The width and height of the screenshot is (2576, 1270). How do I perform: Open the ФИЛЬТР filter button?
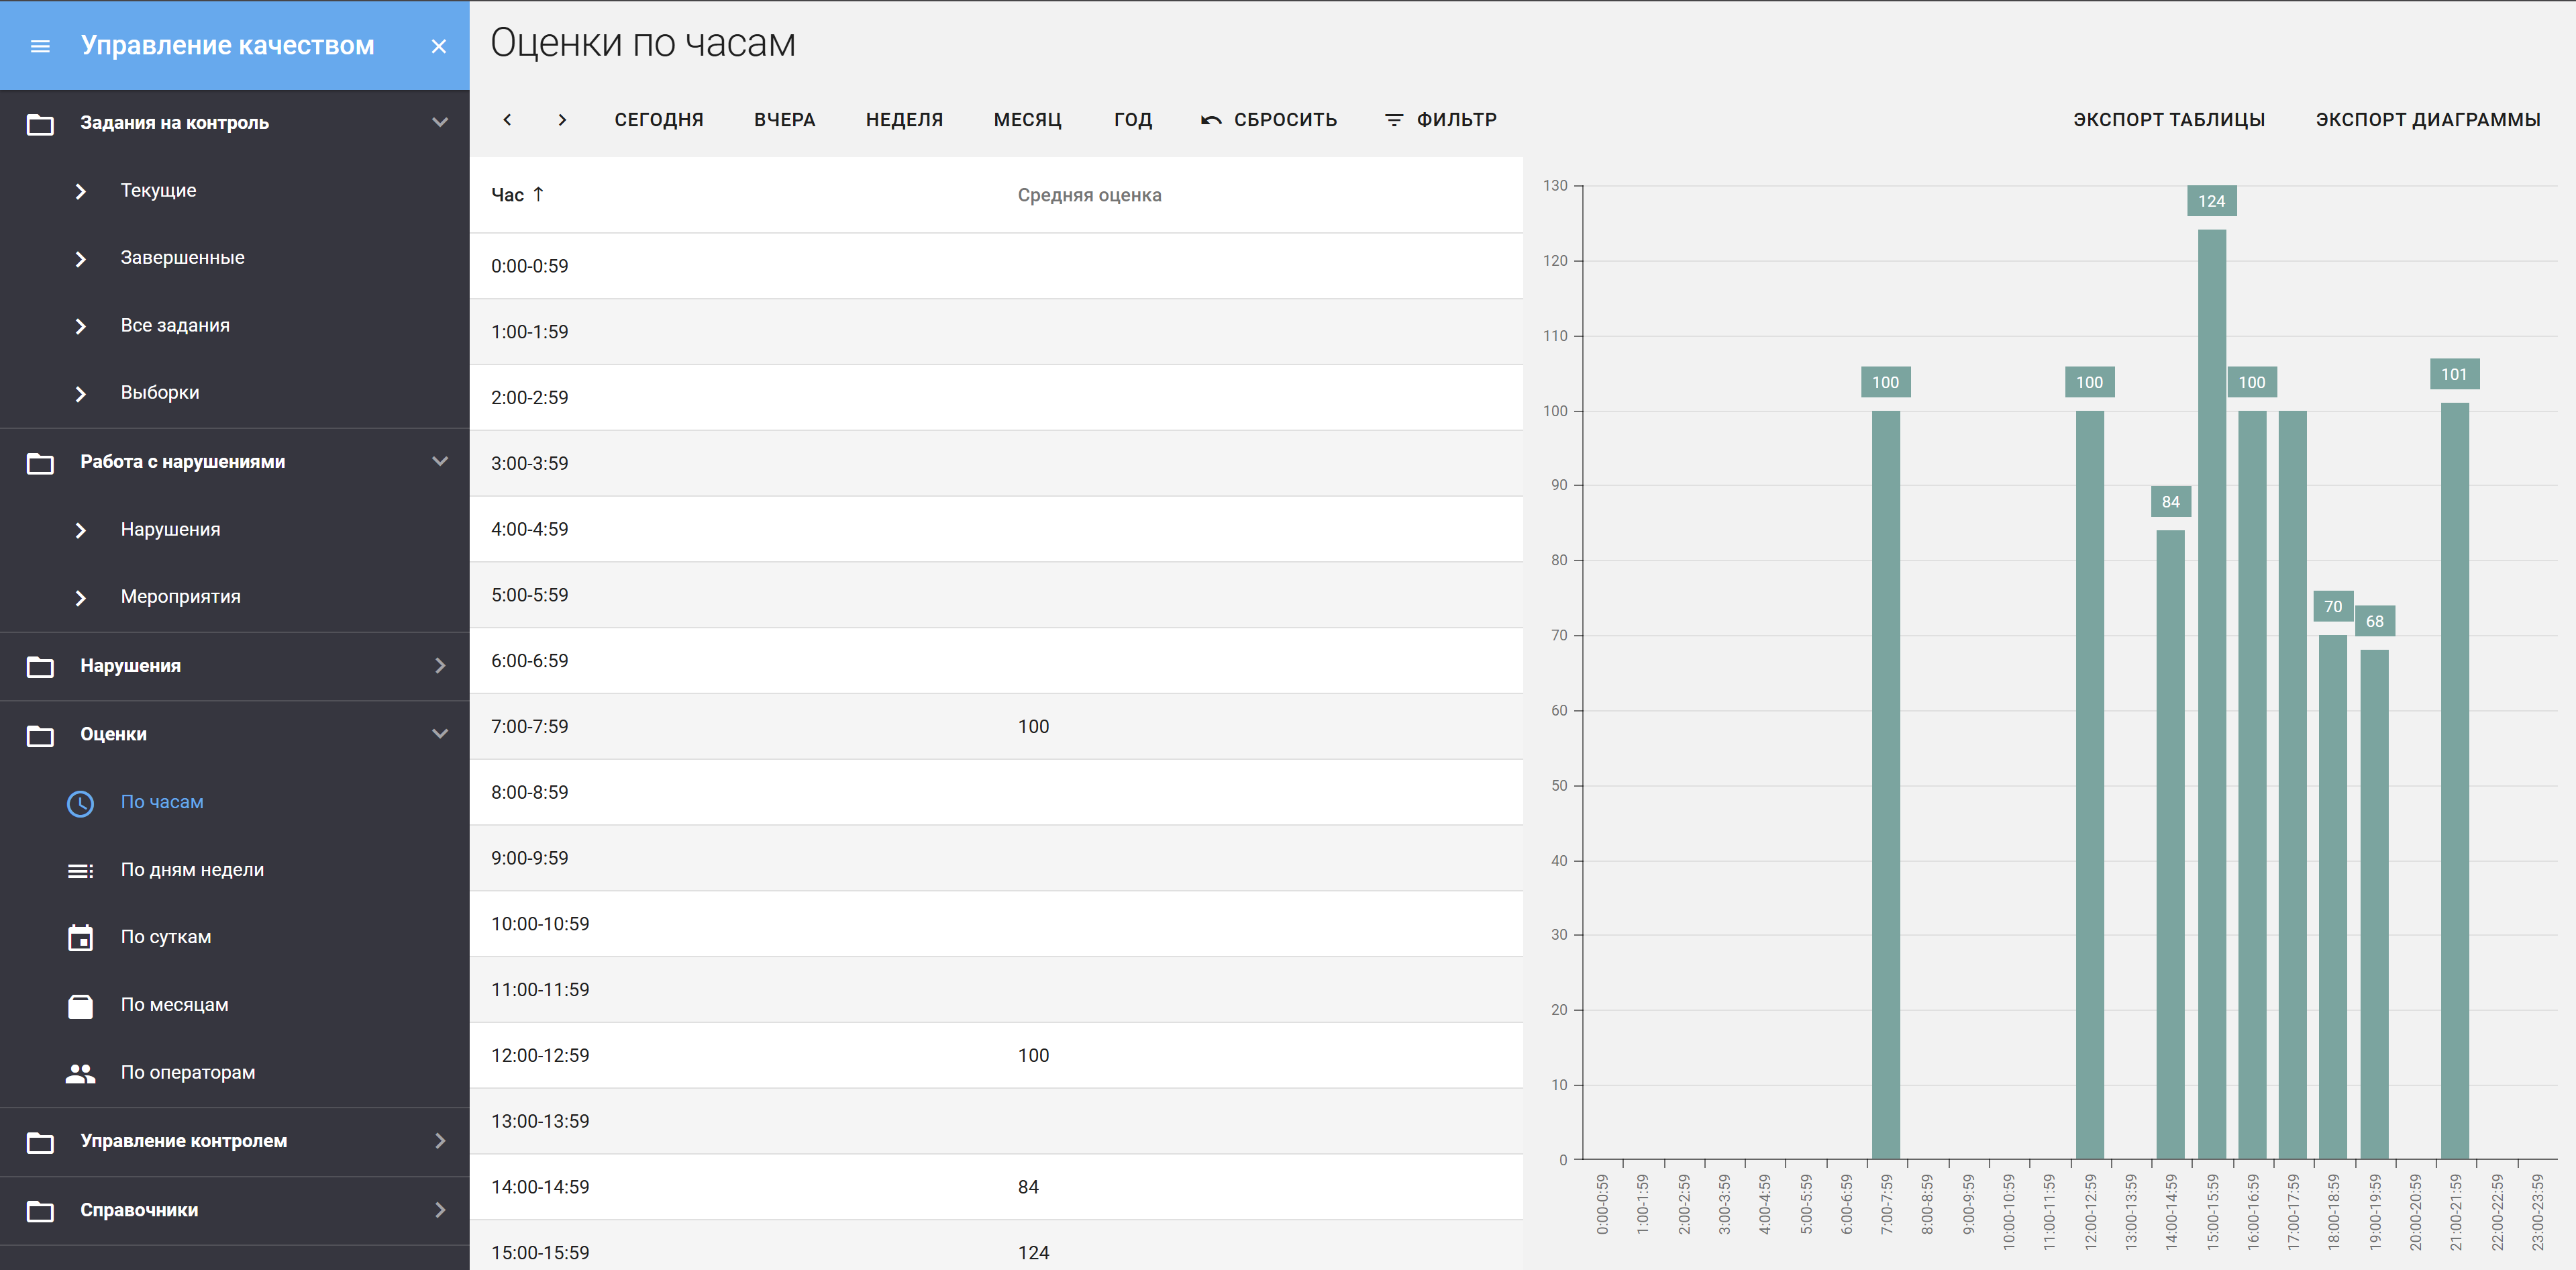tap(1440, 120)
